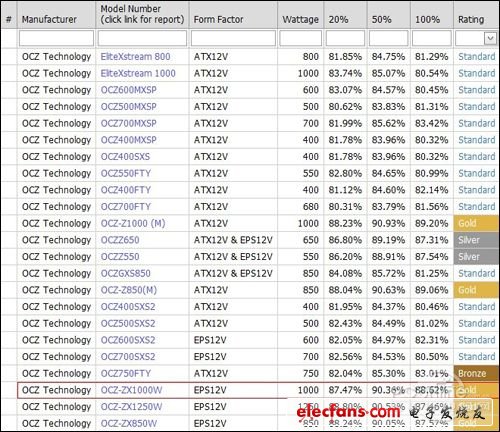Click the Gold rating for OCZ-Z850(M)

pos(476,290)
